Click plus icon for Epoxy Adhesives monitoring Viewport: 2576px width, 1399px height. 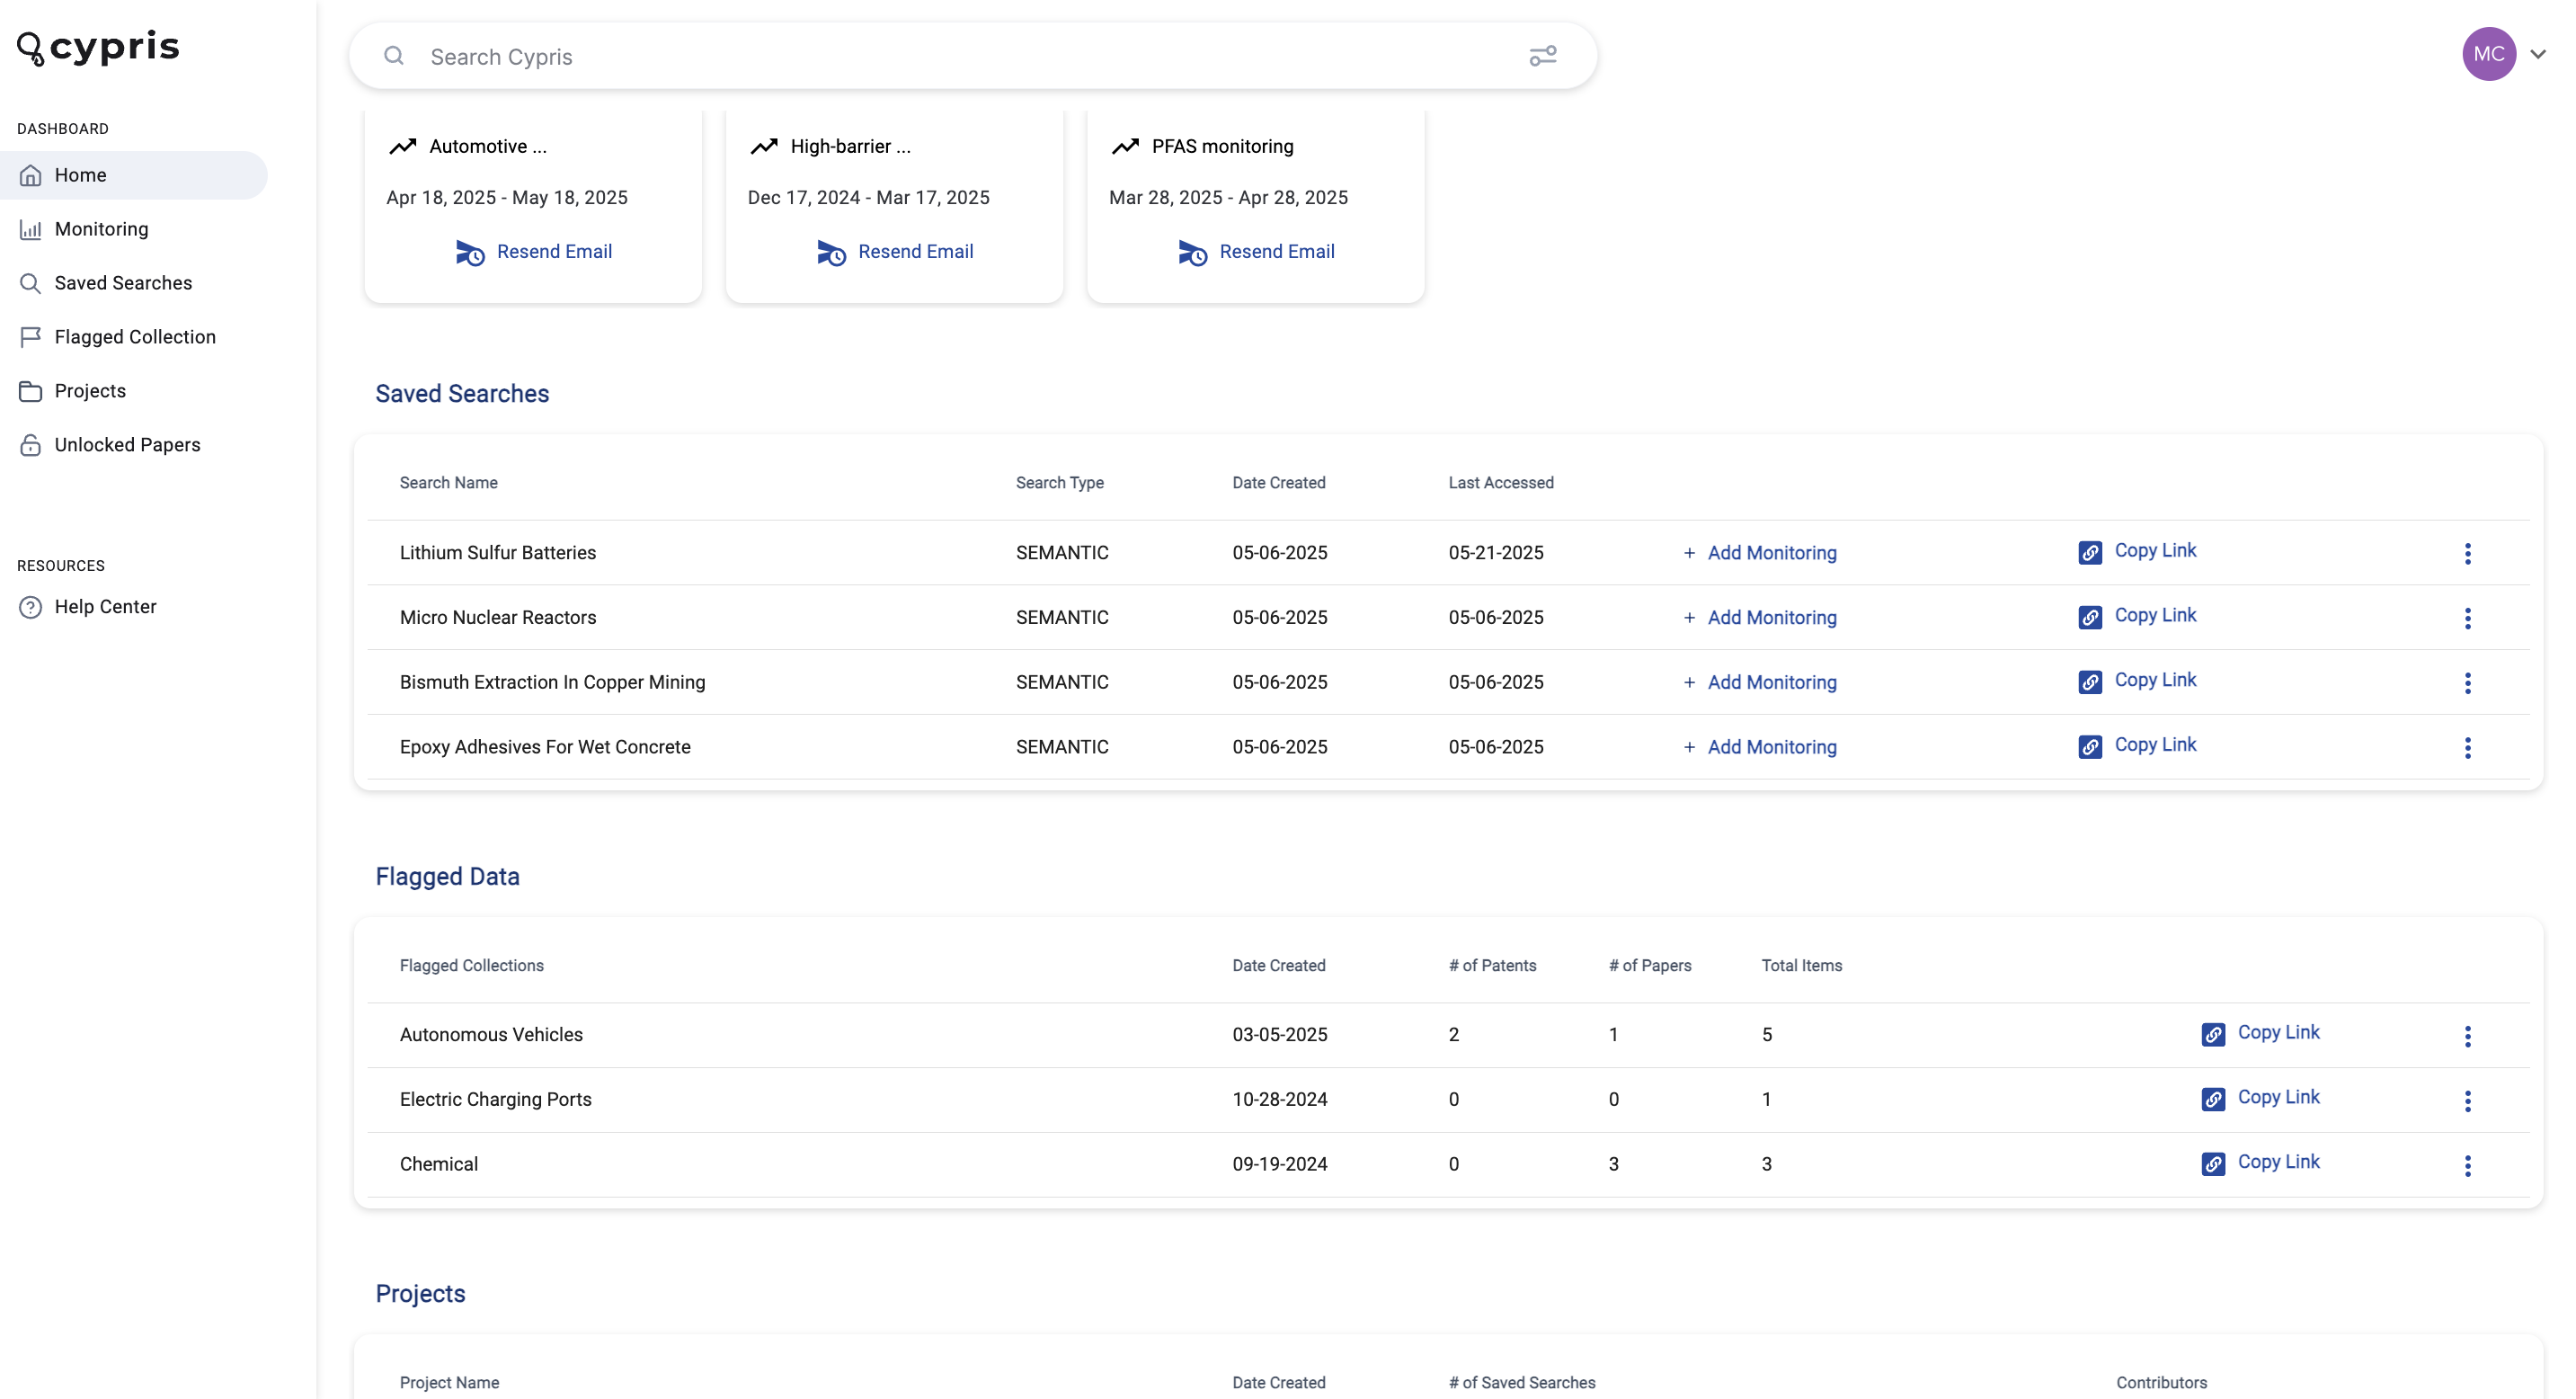click(x=1689, y=747)
